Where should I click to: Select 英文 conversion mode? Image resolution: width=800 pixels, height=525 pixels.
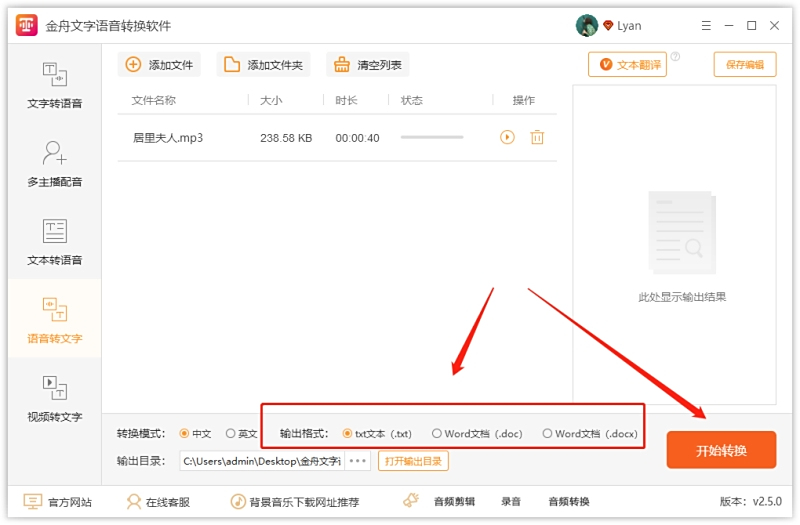pos(231,434)
